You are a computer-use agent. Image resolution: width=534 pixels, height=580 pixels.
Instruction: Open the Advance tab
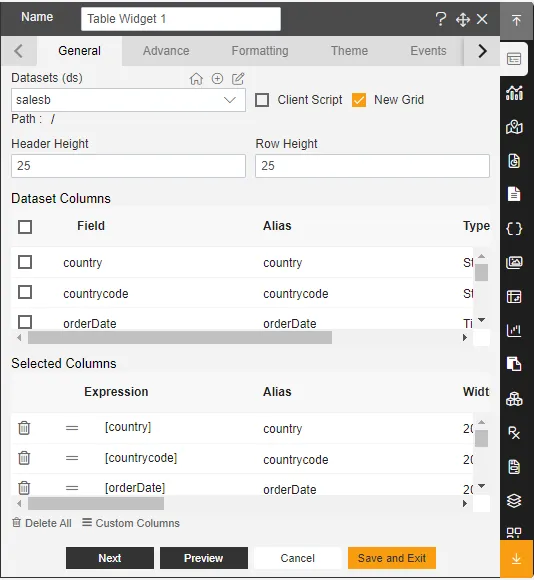pos(166,51)
